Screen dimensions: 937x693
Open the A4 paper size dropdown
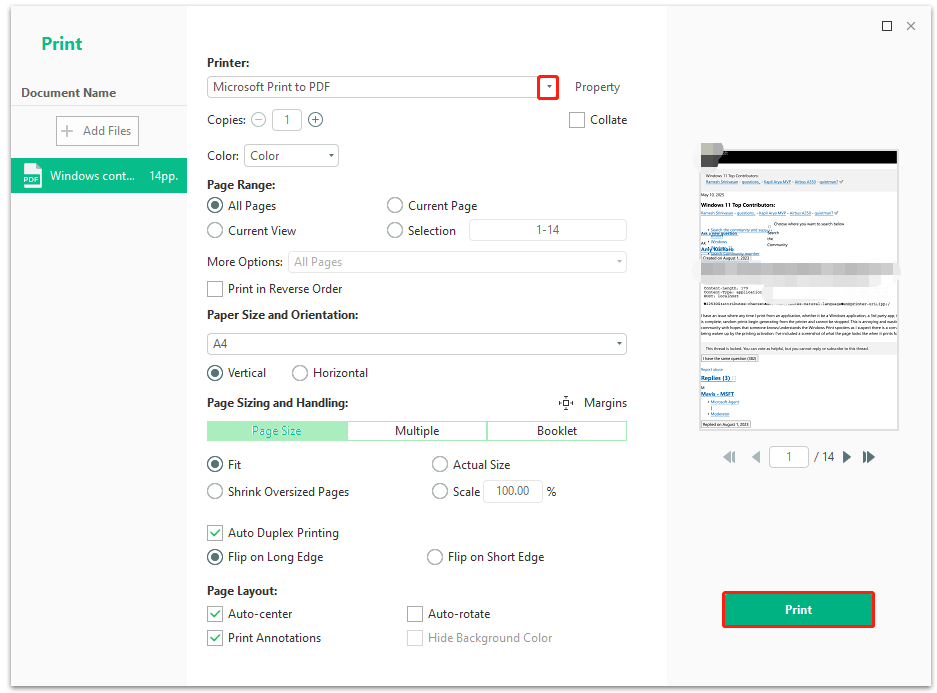(417, 344)
